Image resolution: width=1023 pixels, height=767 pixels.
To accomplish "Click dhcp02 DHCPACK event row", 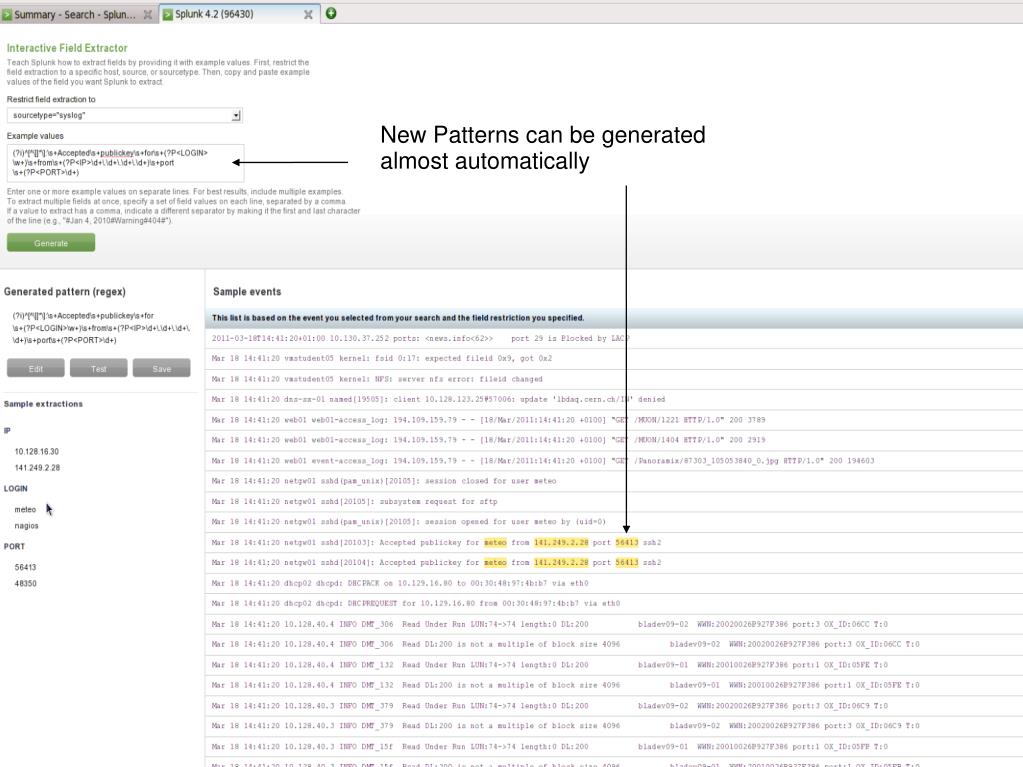I will tap(613, 583).
